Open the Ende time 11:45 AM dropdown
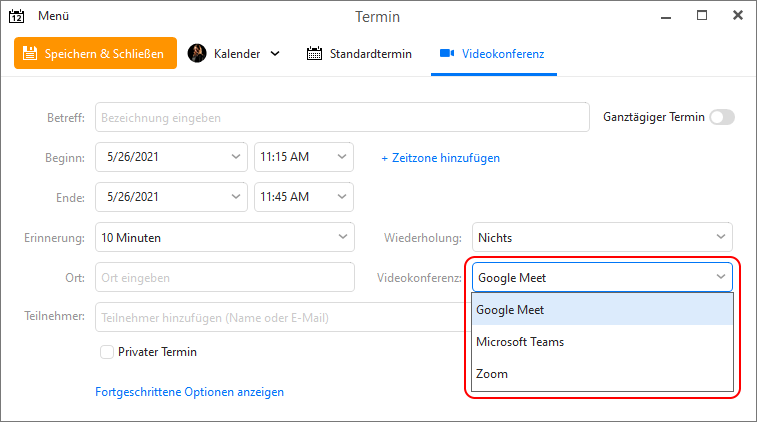 coord(304,197)
